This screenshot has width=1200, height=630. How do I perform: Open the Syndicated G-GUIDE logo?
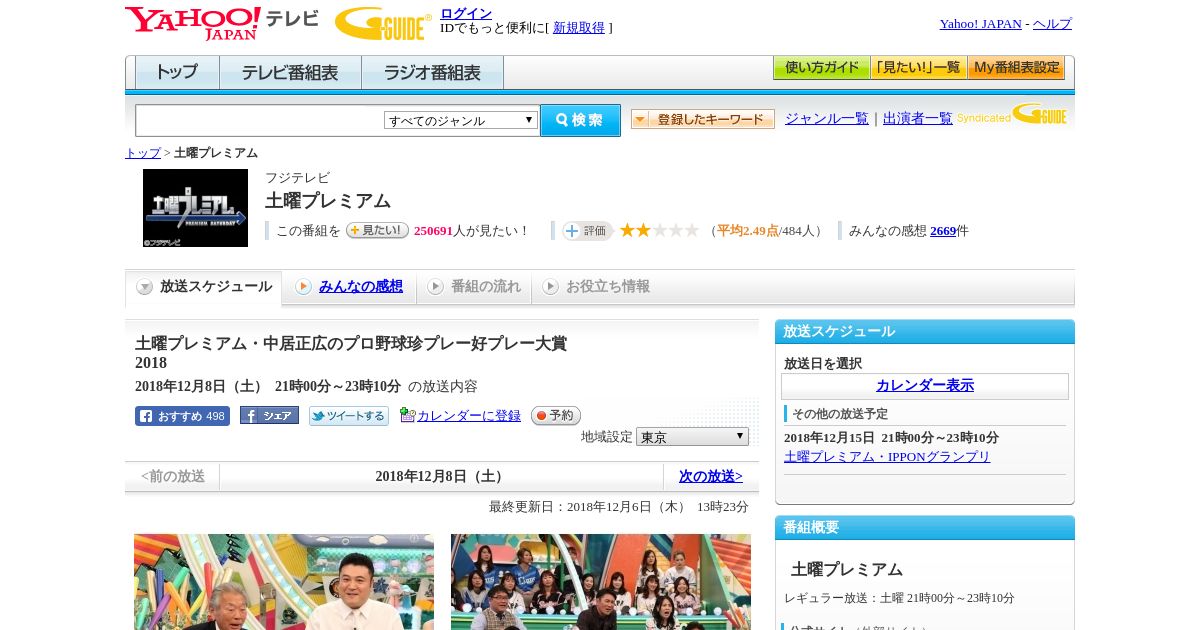pyautogui.click(x=1012, y=115)
